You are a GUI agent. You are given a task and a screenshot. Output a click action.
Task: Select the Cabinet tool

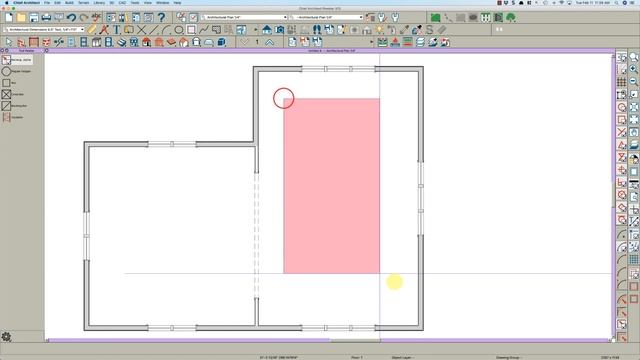(96, 42)
